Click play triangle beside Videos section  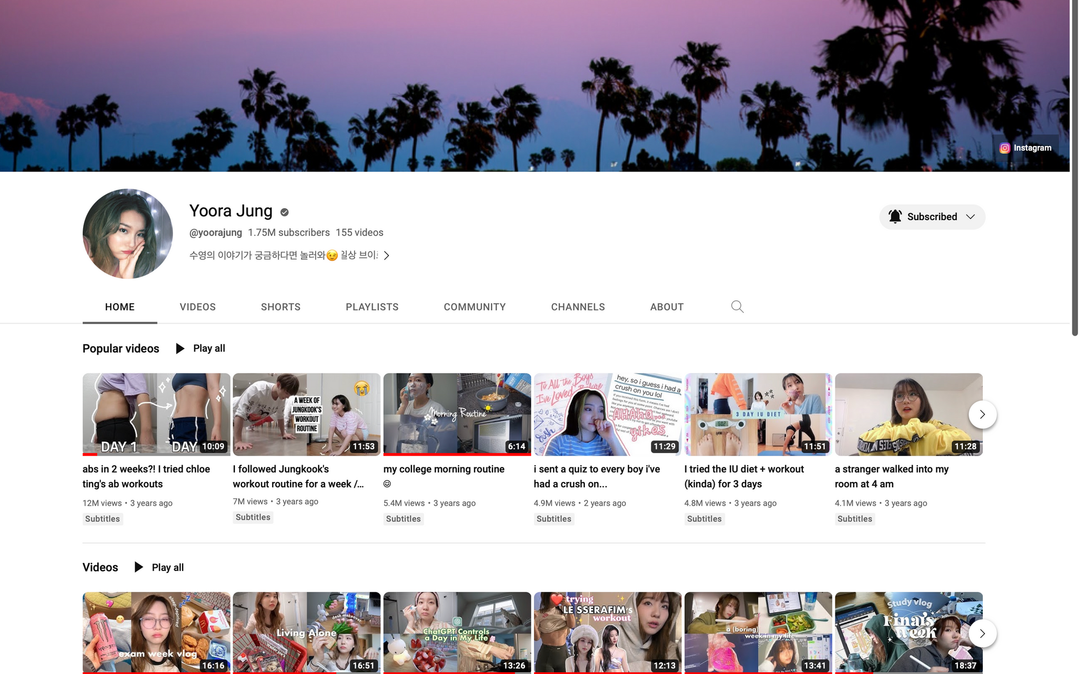(138, 567)
